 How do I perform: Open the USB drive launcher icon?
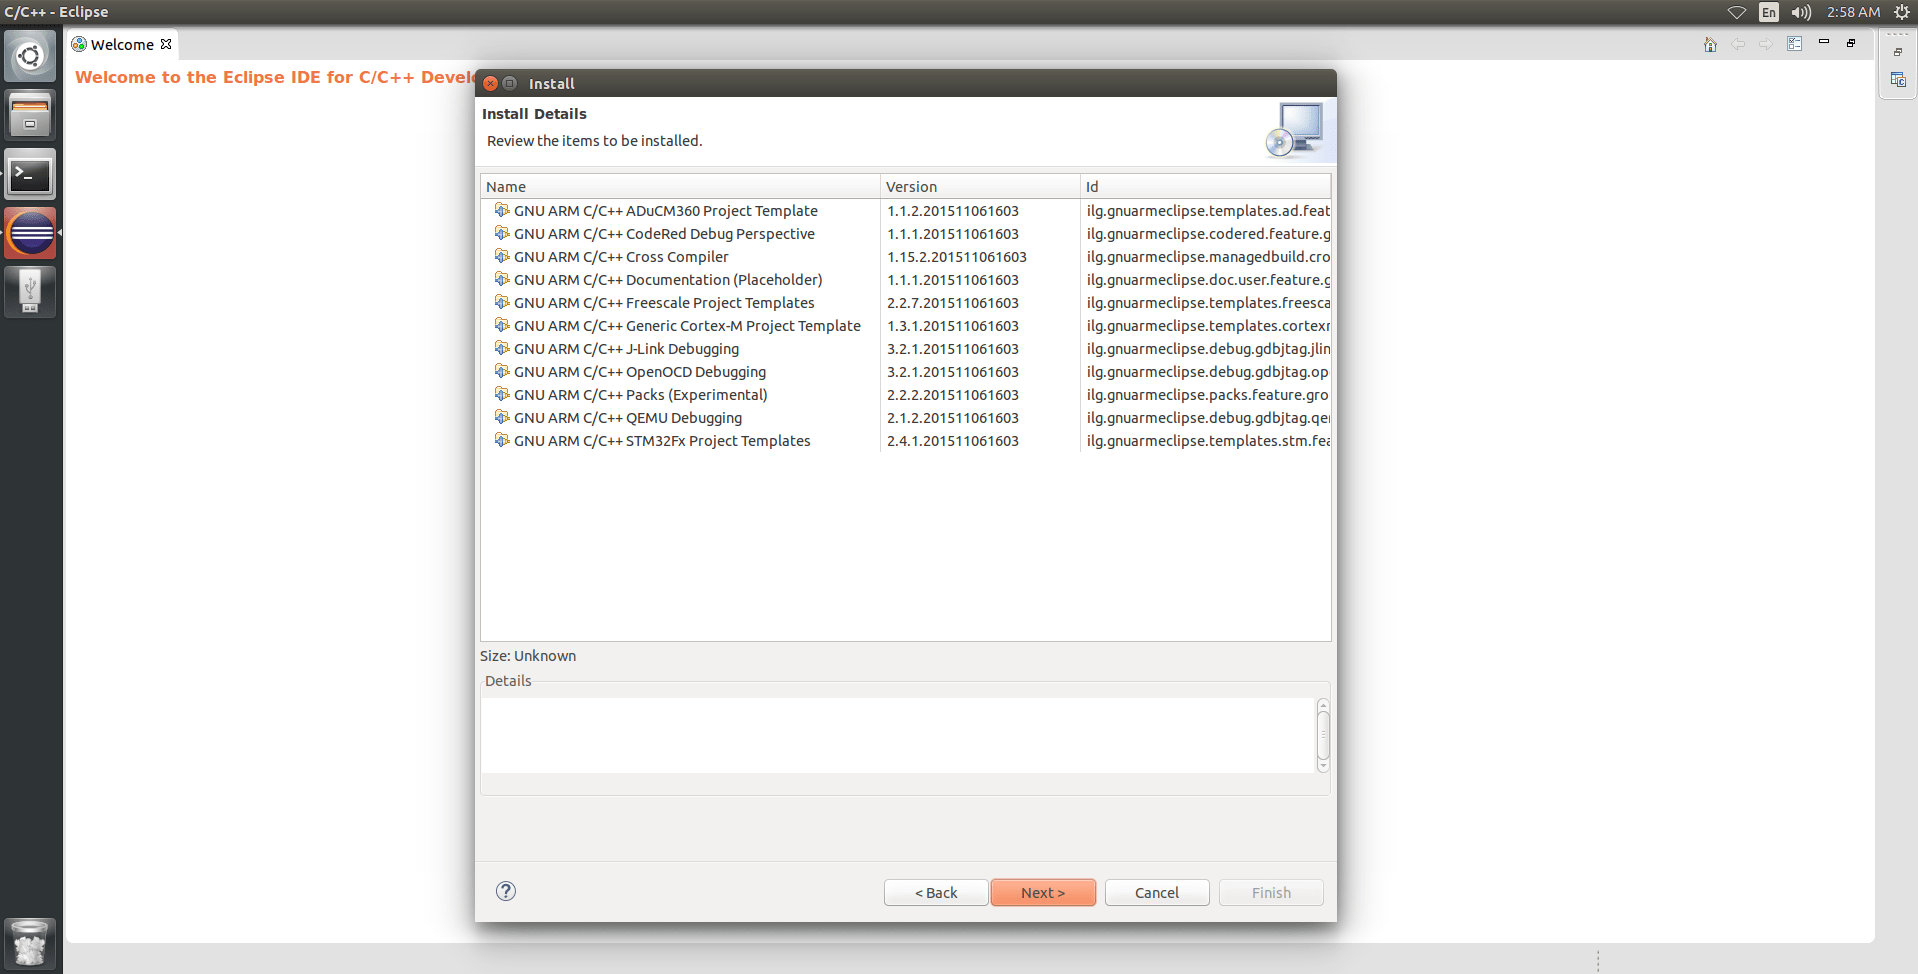pyautogui.click(x=30, y=292)
